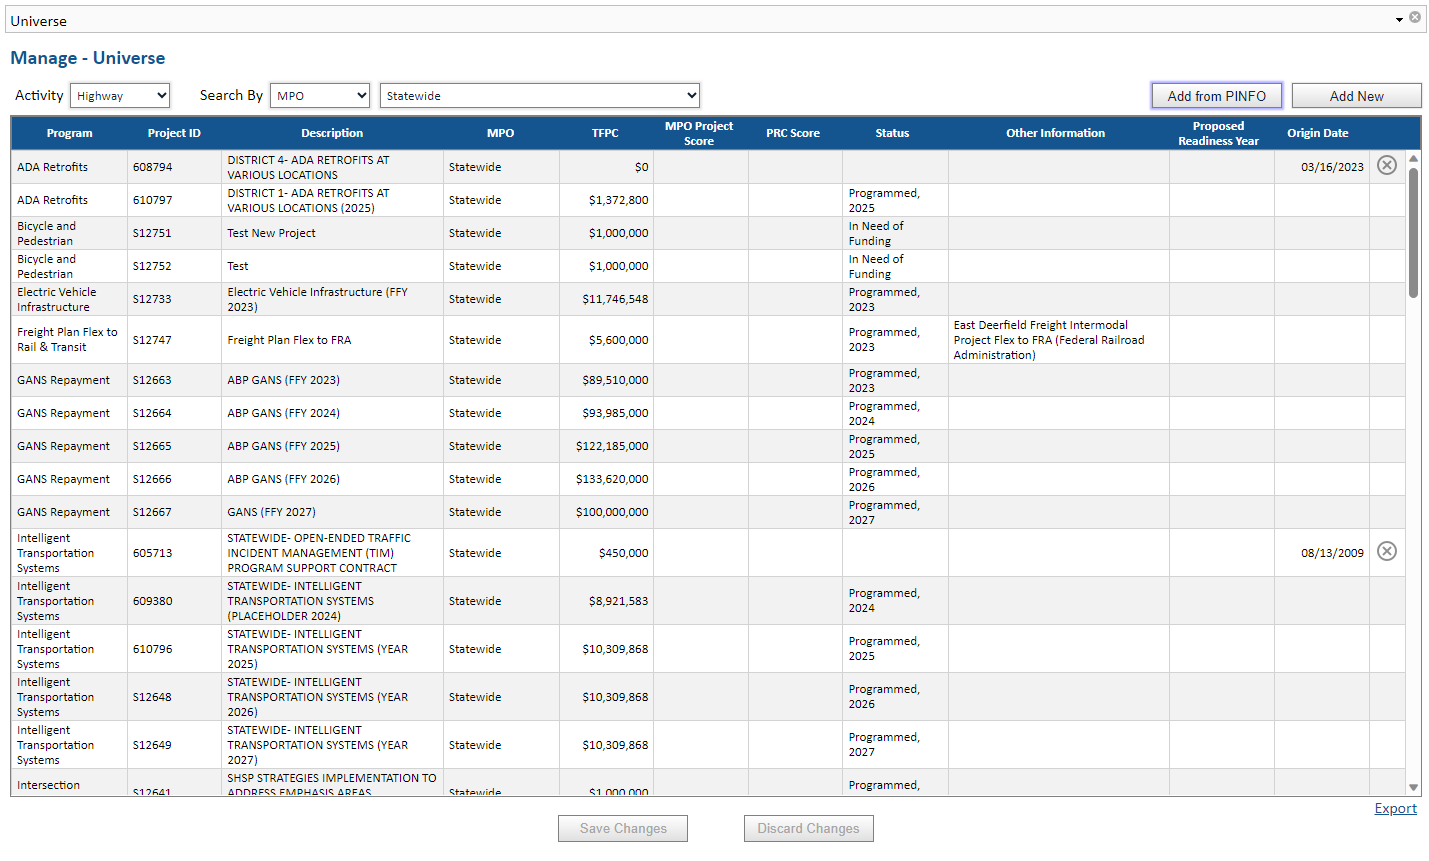Remove project 608794 using its delete icon
This screenshot has width=1429, height=861.
(x=1386, y=165)
